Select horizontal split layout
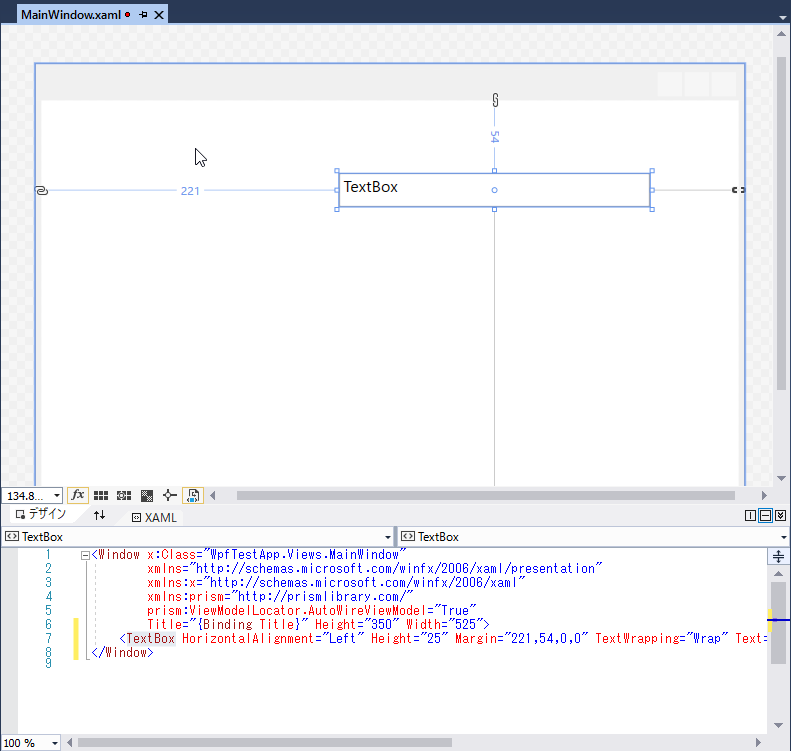Viewport: 791px width, 751px height. point(765,515)
